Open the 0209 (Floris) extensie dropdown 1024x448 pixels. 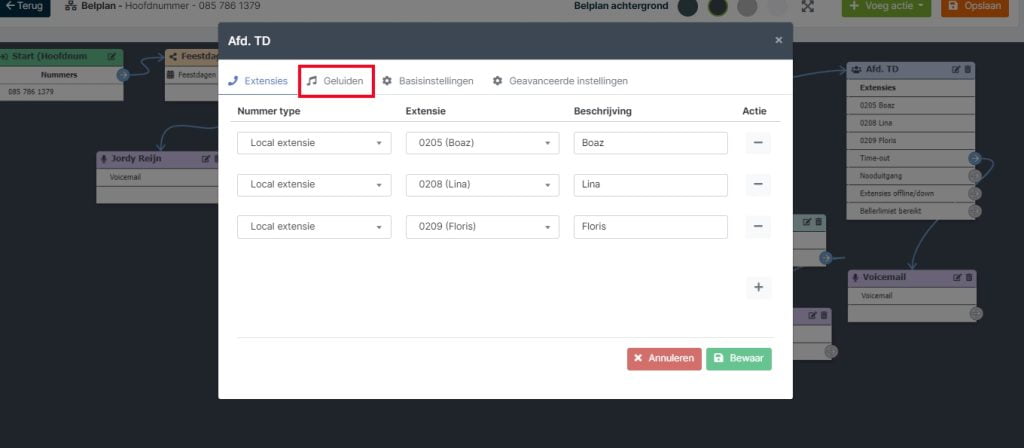tap(483, 227)
